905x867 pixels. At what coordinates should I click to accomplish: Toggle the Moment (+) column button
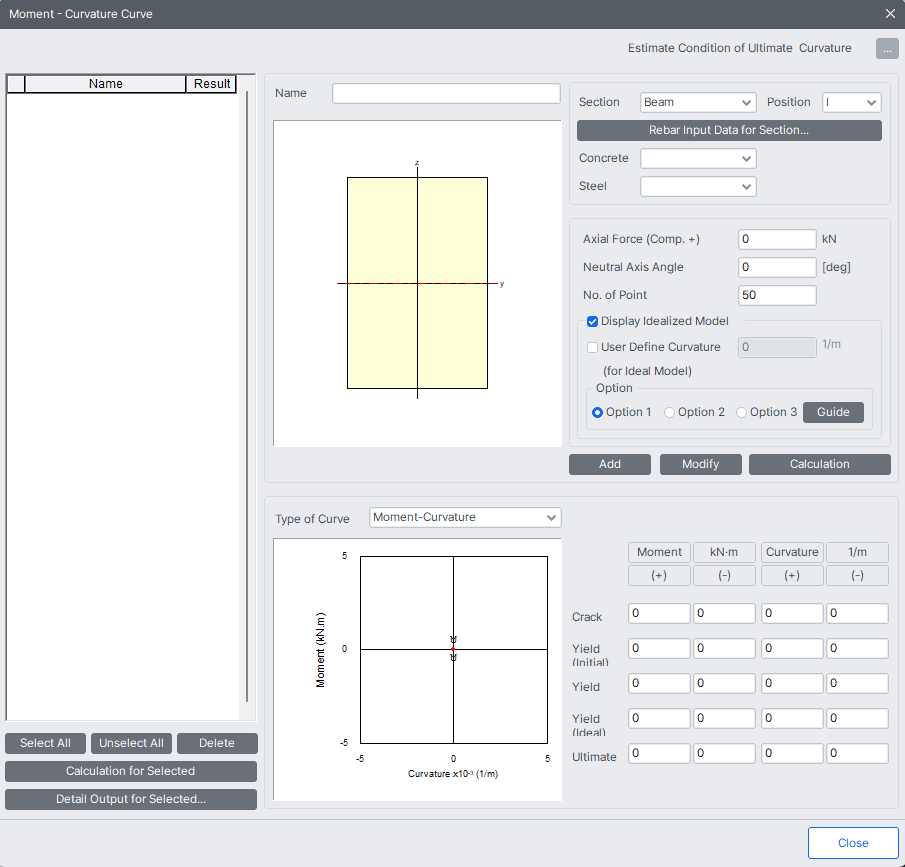[659, 575]
